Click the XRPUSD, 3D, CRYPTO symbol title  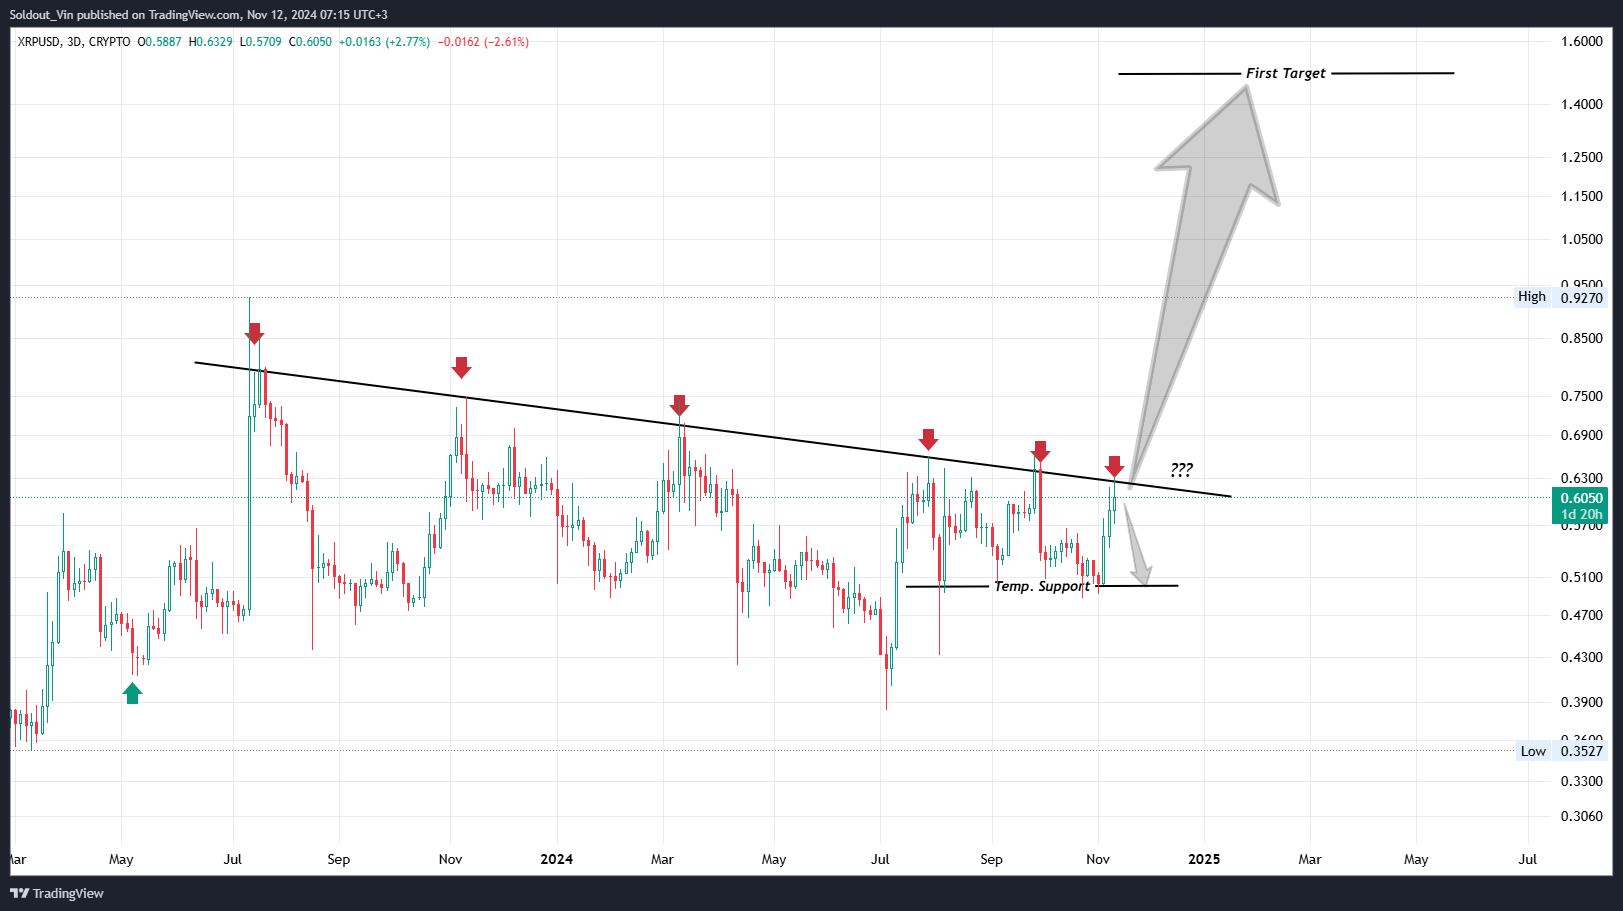74,42
